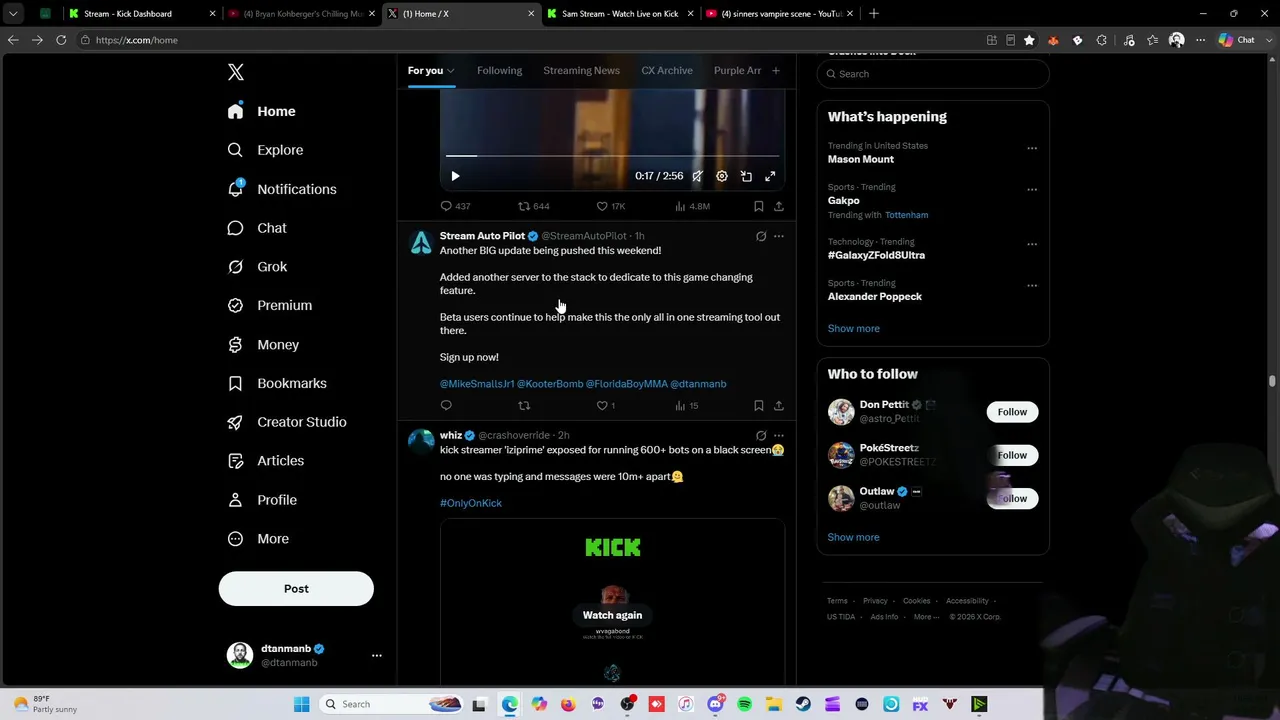The image size is (1280, 720).
Task: Repost the video post with 644 reposts
Action: 533,206
